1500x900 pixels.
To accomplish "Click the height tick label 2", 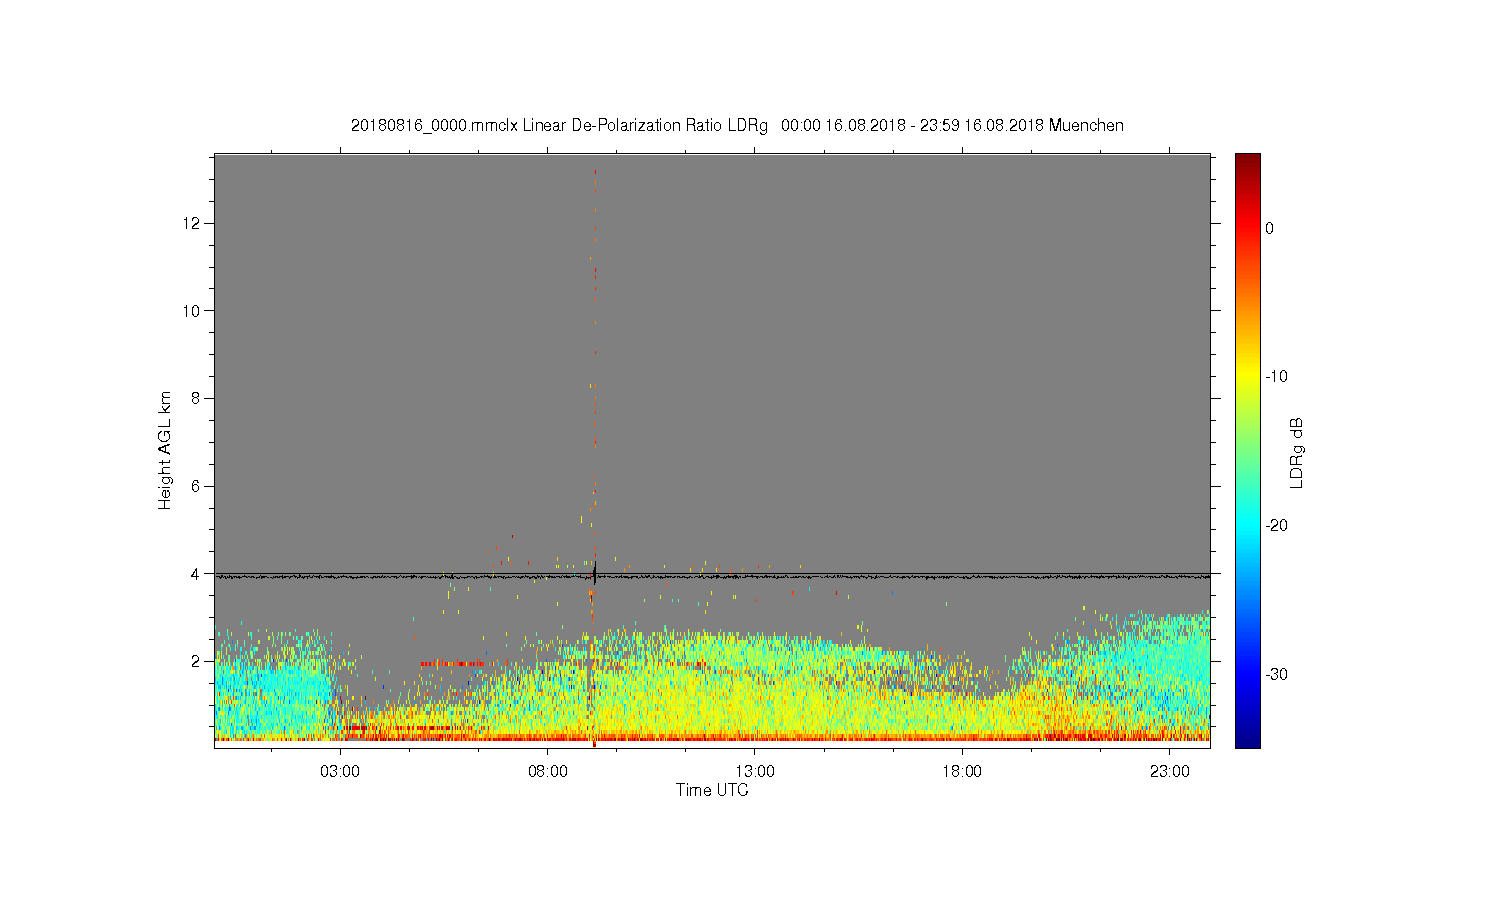I will pyautogui.click(x=197, y=661).
